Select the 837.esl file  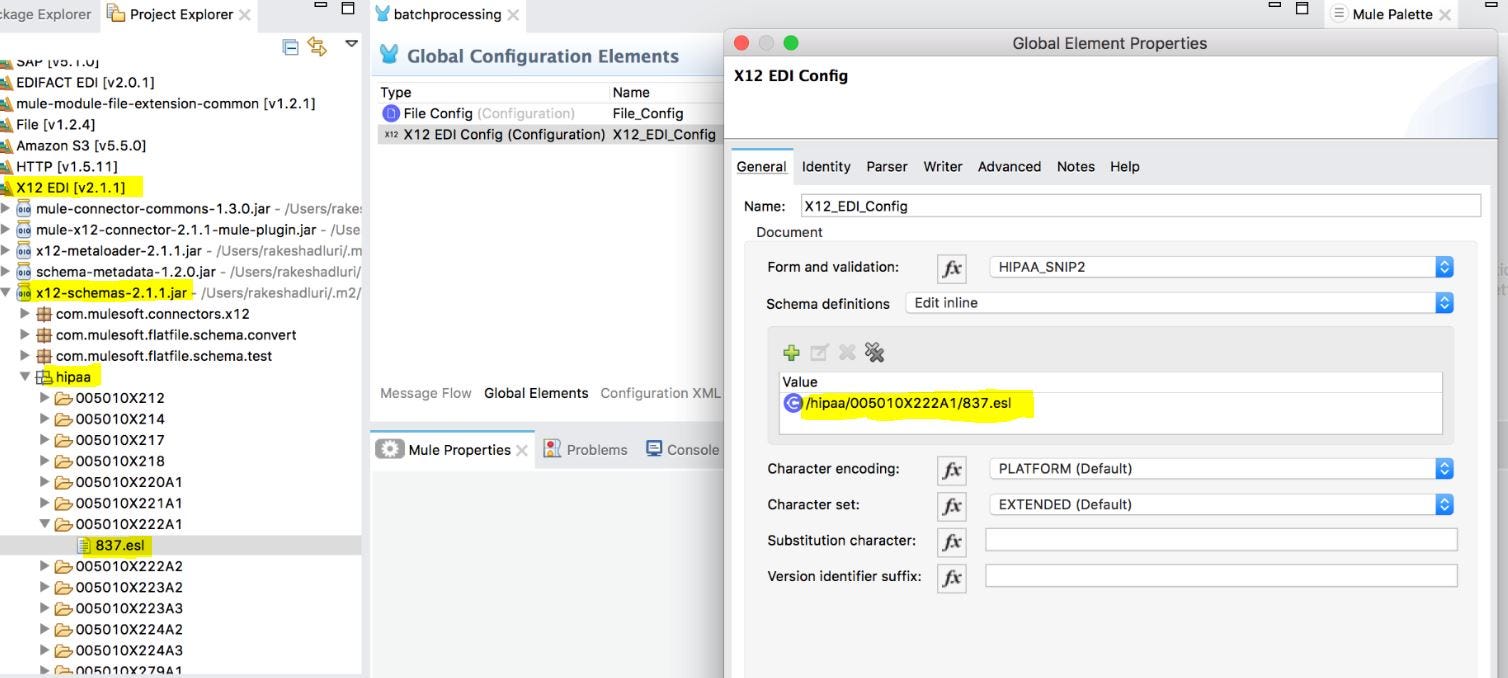121,545
